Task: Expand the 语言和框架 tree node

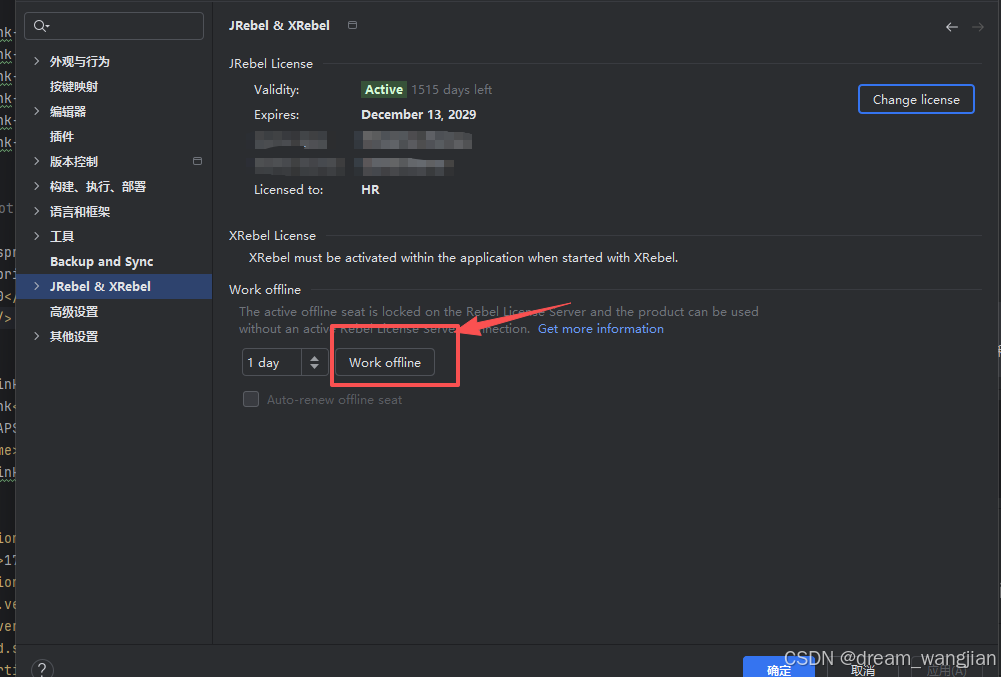Action: (x=36, y=211)
